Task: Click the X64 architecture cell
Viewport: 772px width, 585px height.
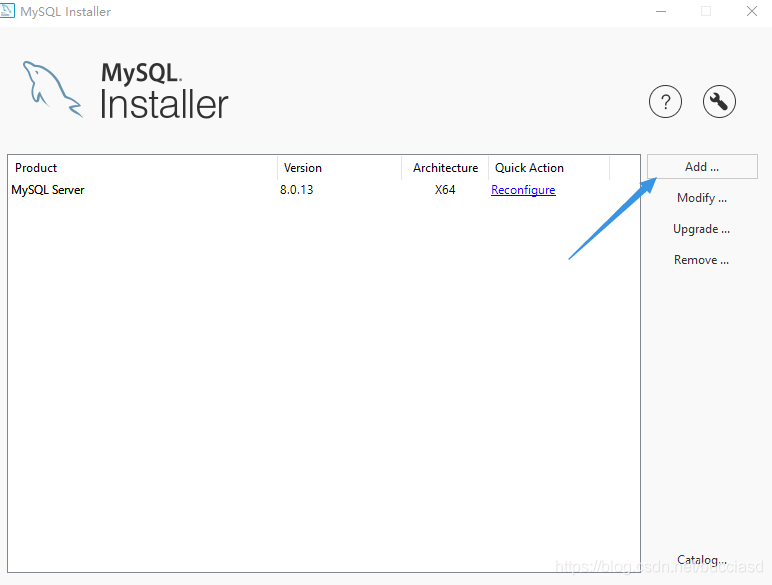Action: 445,190
